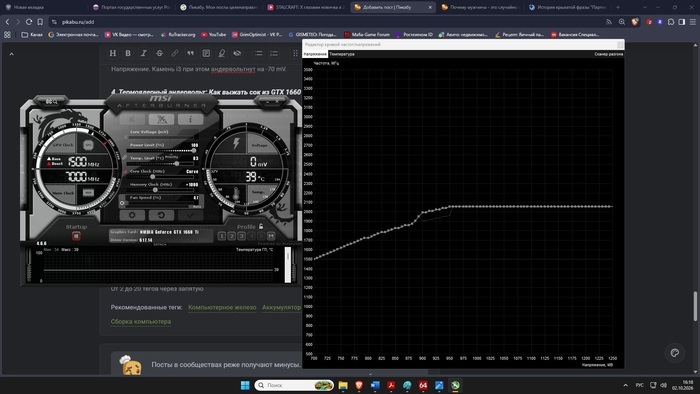
Task: Open the browser tab list dropdown
Action: coord(645,7)
